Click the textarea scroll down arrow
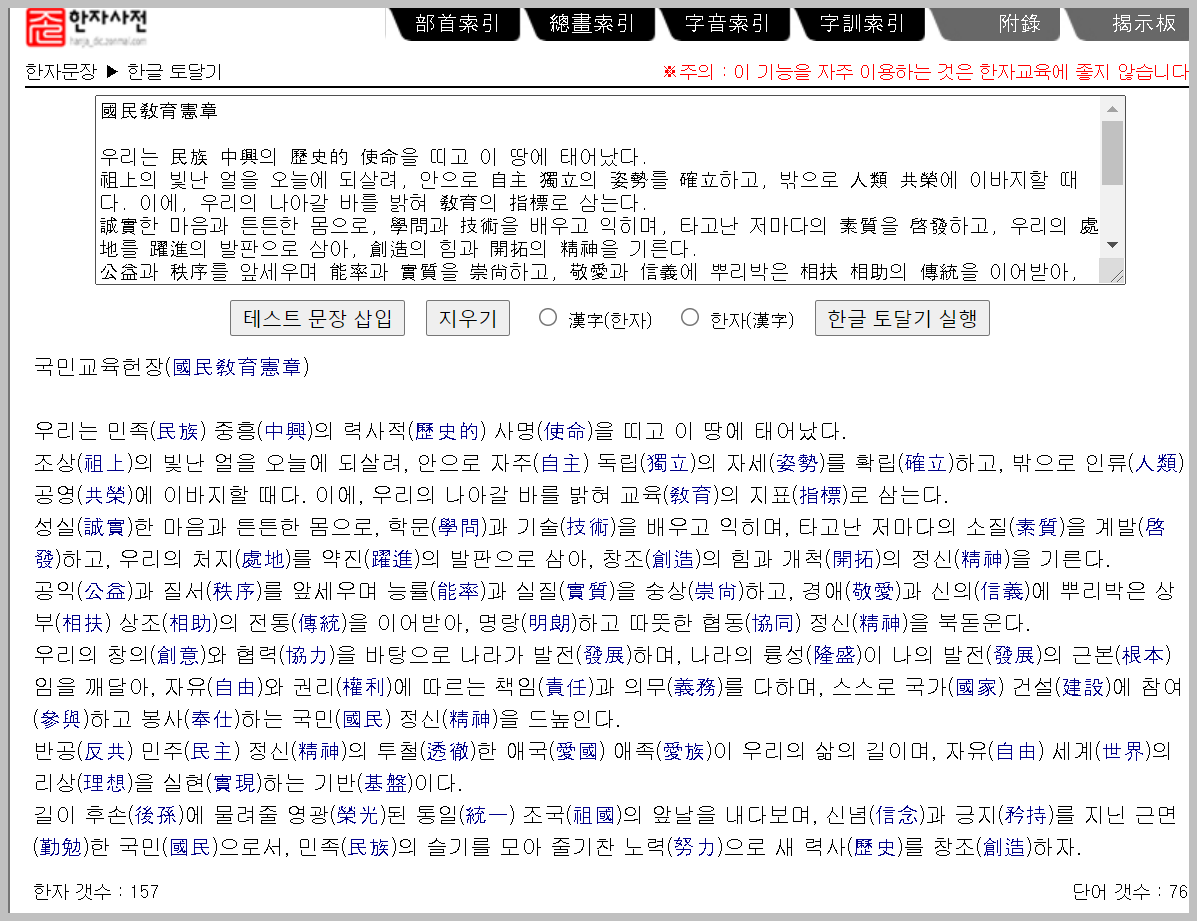This screenshot has height=921, width=1197. (1112, 245)
